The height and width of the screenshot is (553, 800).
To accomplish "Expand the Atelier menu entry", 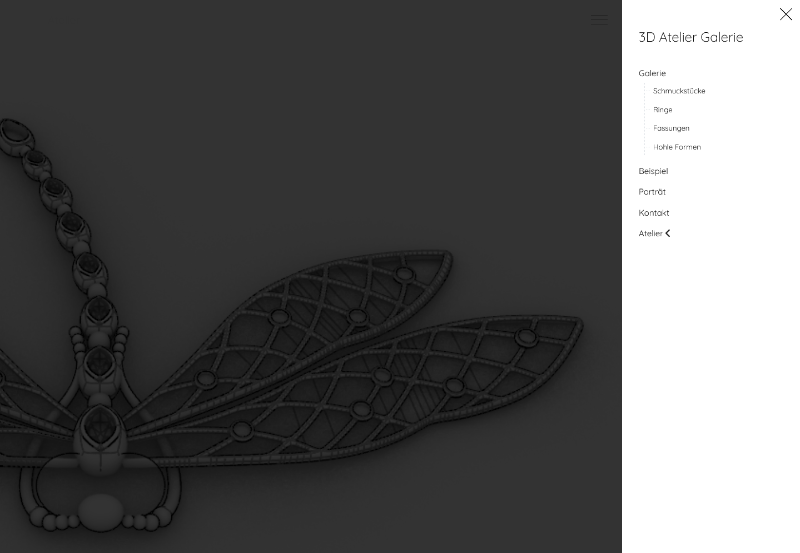I will 650,234.
